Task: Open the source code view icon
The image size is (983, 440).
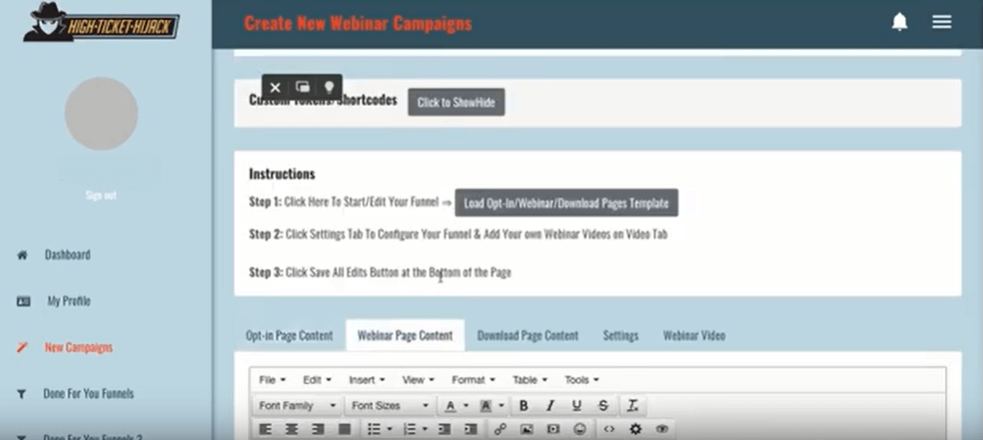Action: pyautogui.click(x=609, y=429)
